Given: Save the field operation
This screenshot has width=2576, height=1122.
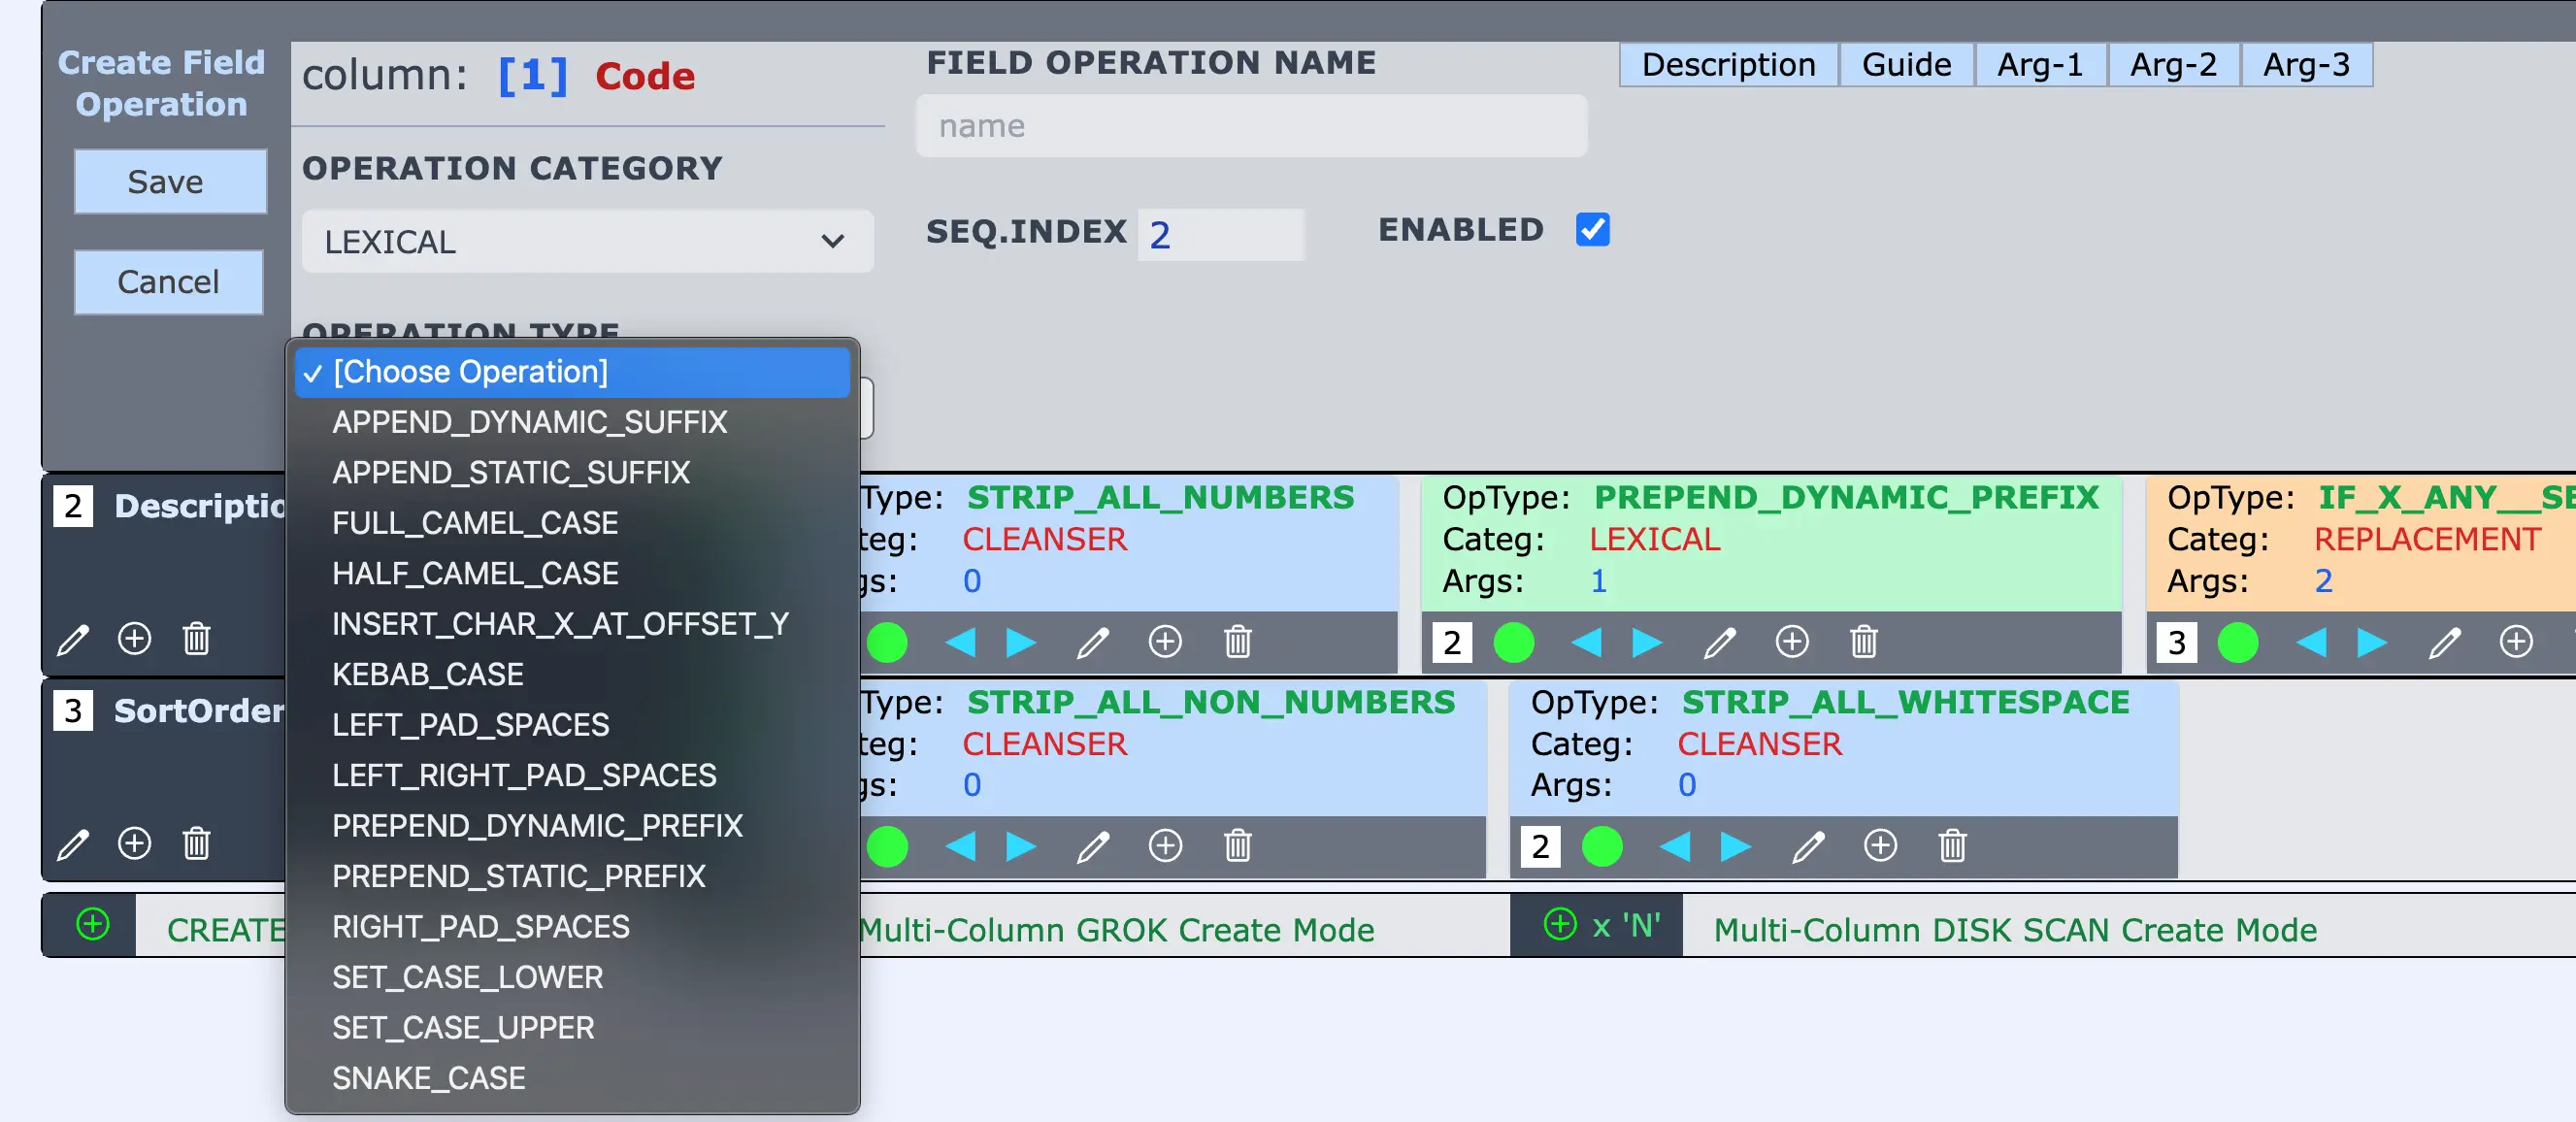Looking at the screenshot, I should point(170,181).
